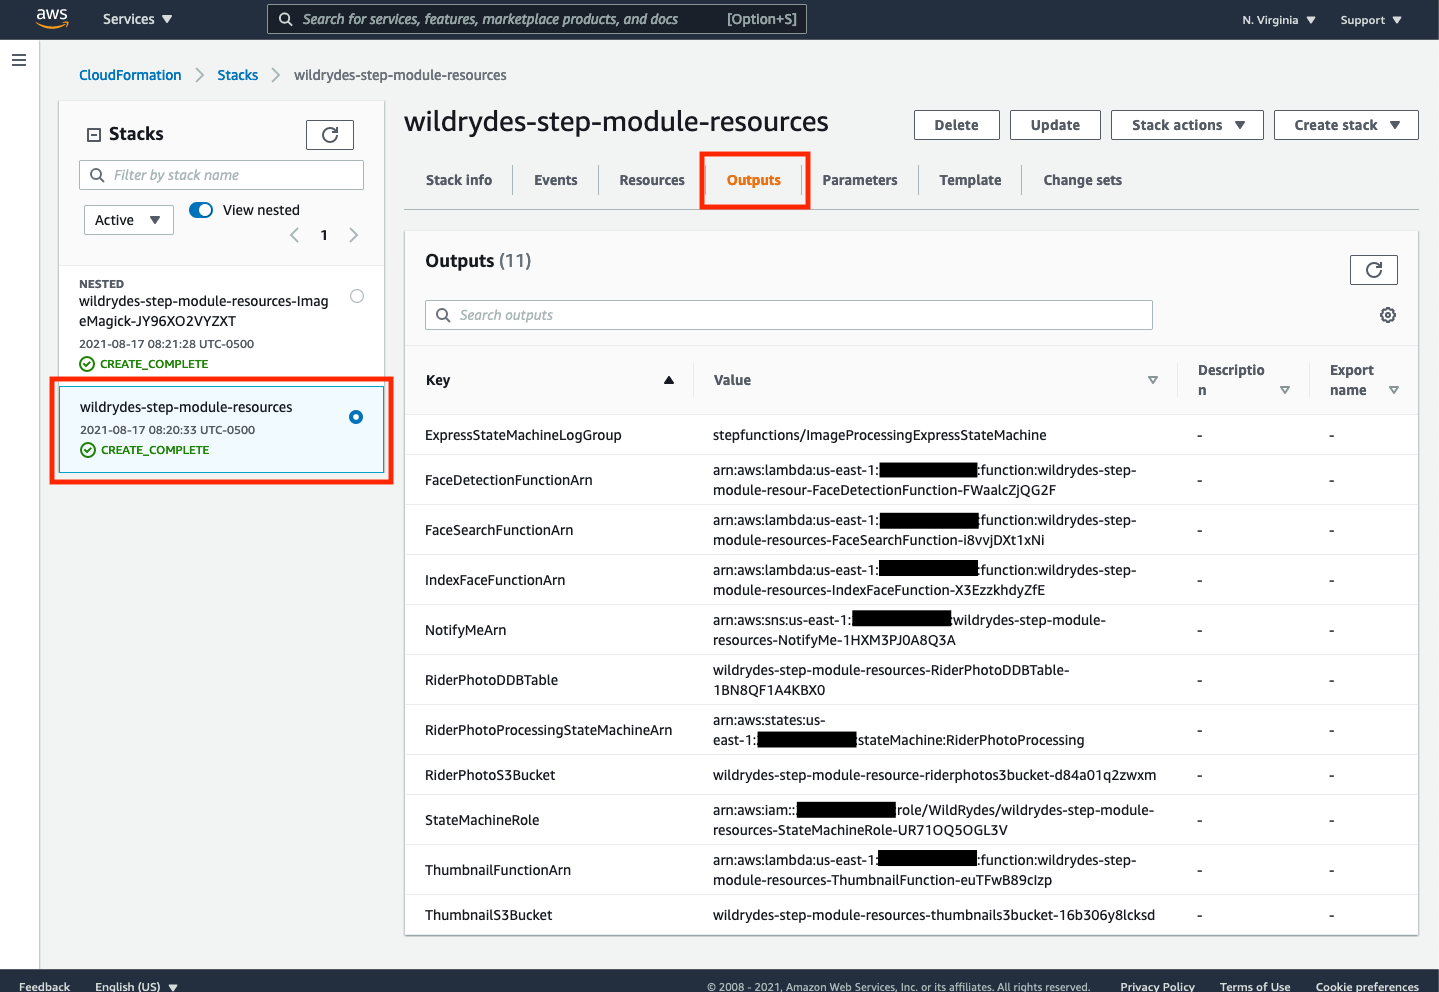Open Outputs table settings gear
1439x992 pixels.
[1388, 315]
